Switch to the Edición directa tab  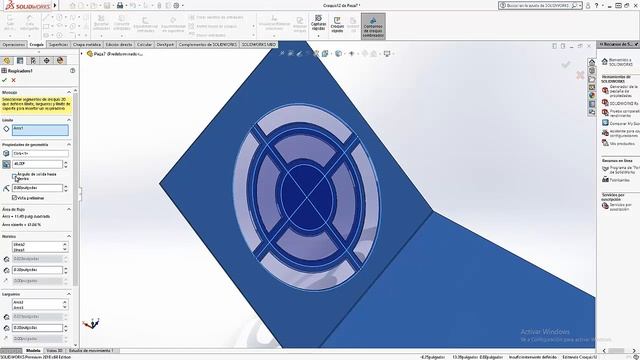tap(119, 44)
